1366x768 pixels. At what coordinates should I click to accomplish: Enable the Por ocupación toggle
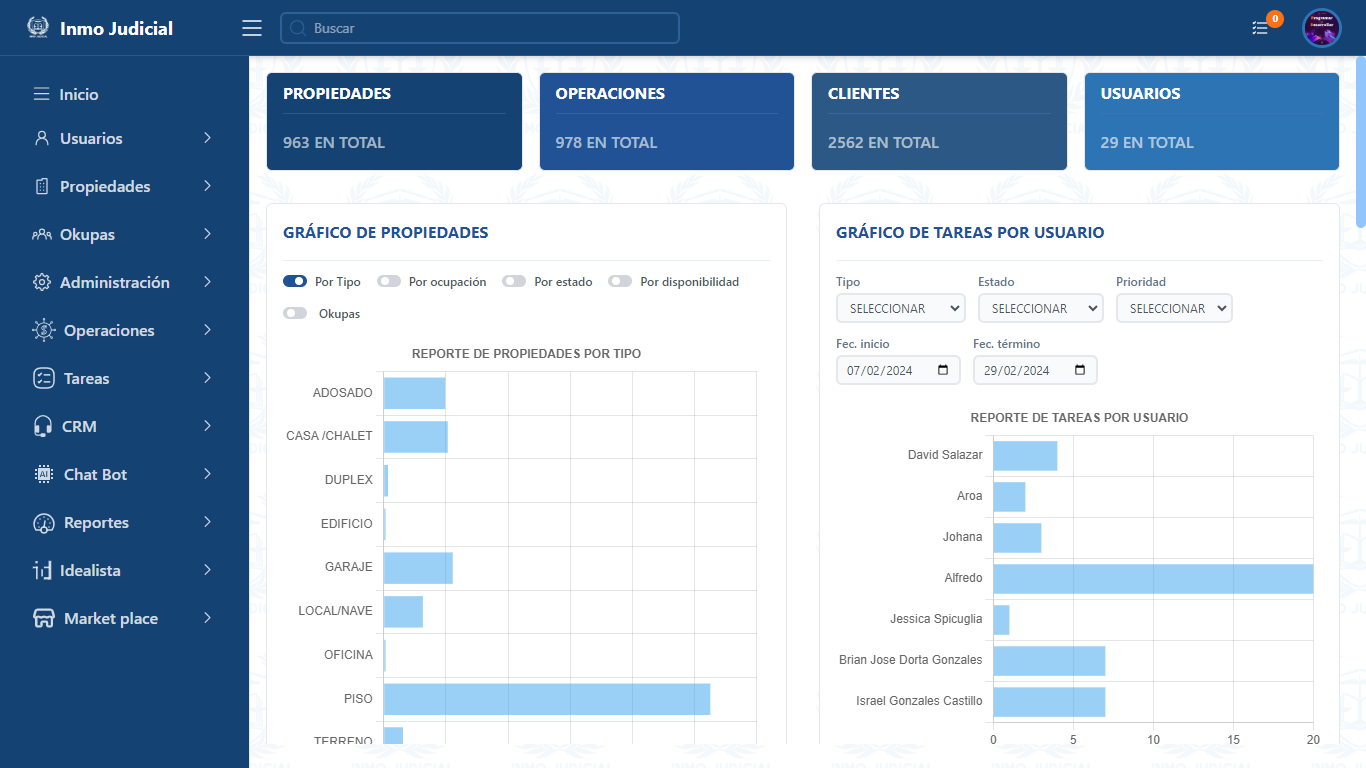(x=389, y=282)
